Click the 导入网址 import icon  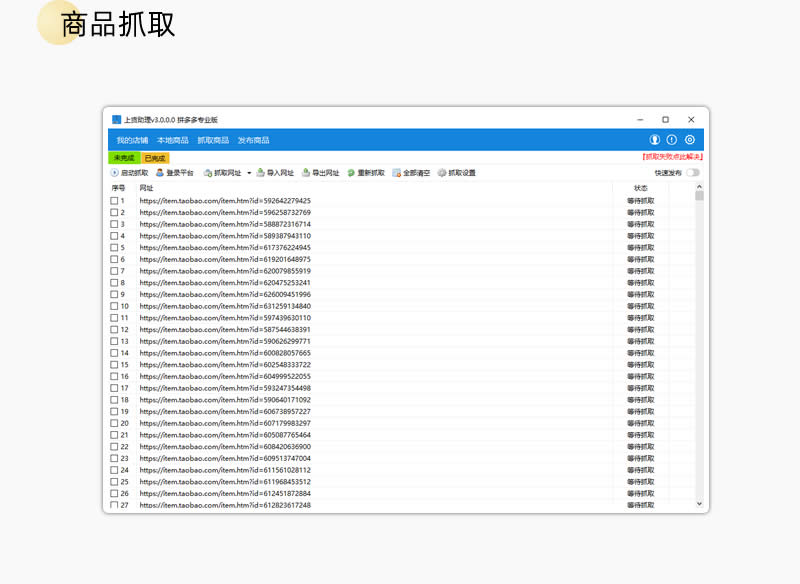tap(260, 173)
